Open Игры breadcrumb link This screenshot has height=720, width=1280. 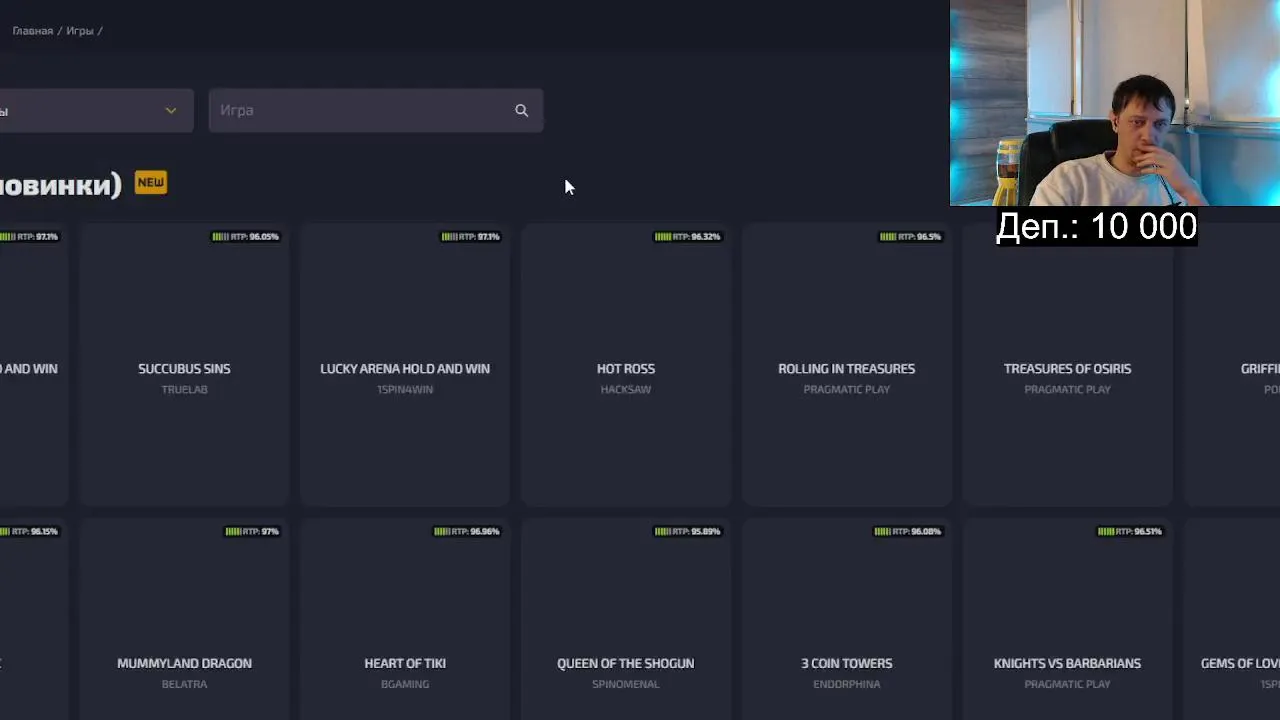(80, 31)
